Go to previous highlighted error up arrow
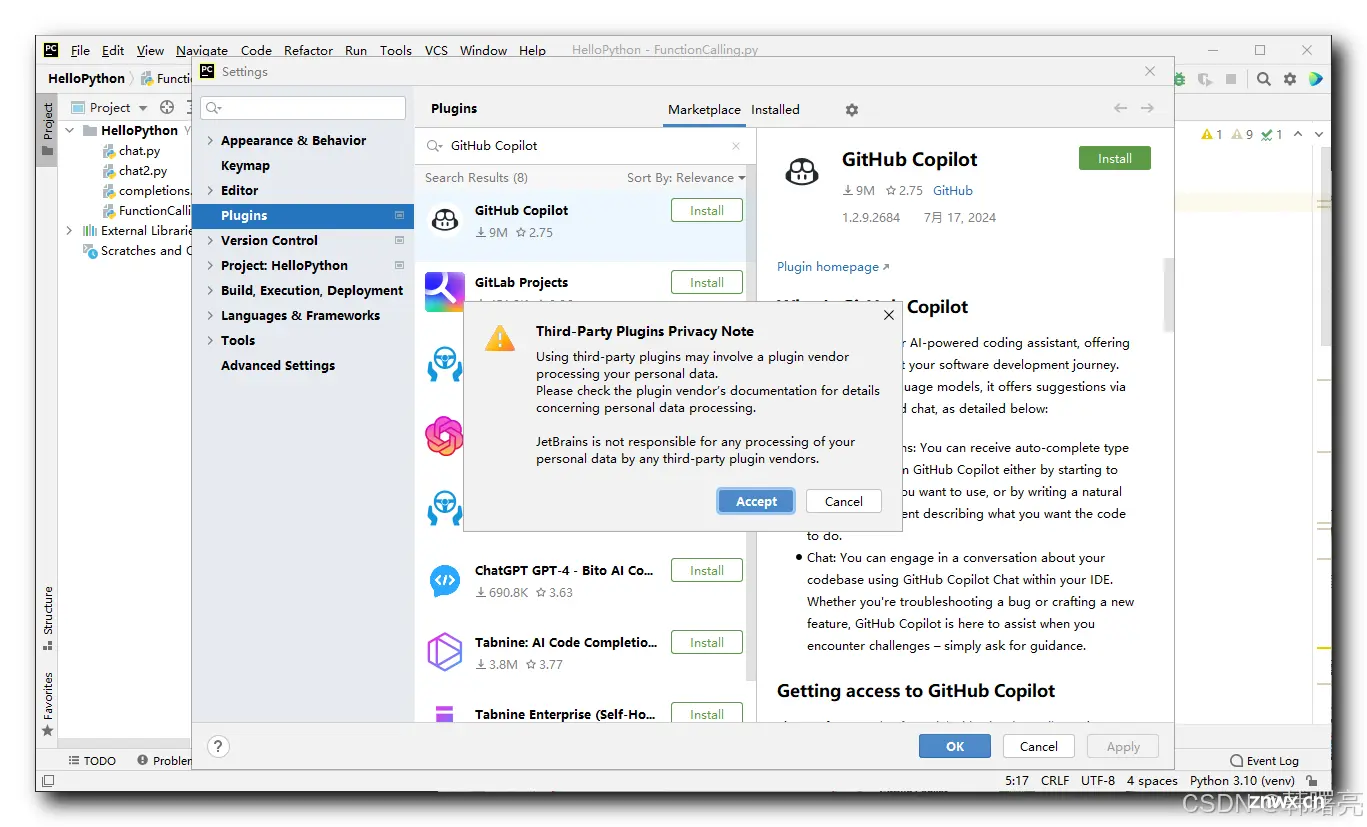The image size is (1367, 827). (1298, 134)
